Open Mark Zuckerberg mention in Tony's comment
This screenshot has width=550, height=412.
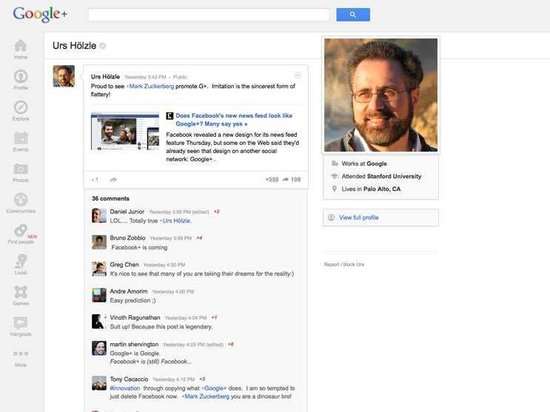point(206,396)
